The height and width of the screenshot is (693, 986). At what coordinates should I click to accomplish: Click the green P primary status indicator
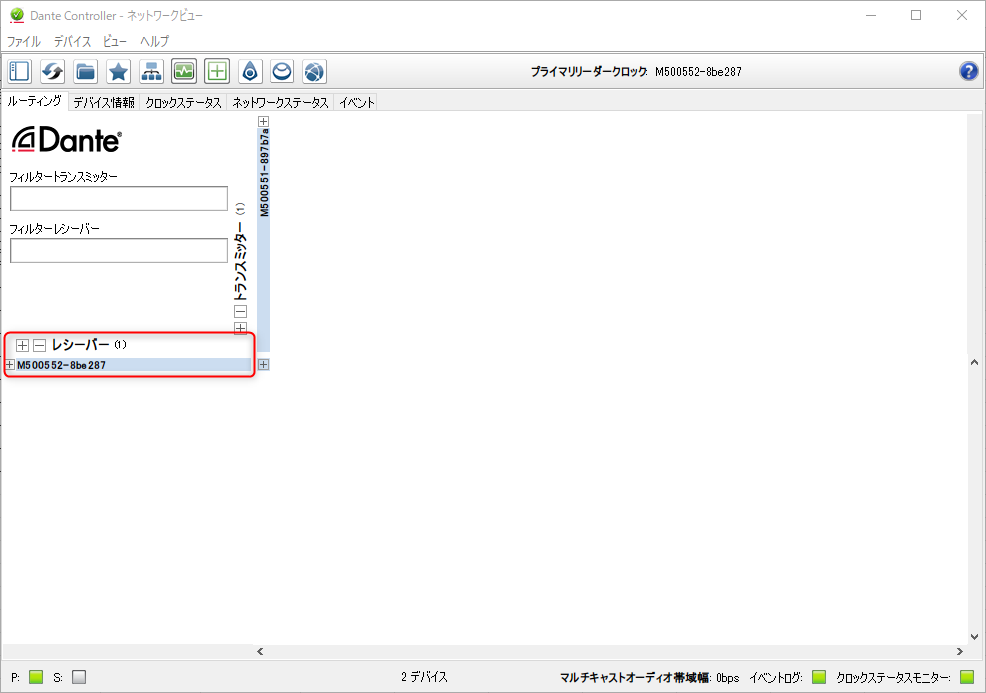coord(36,677)
